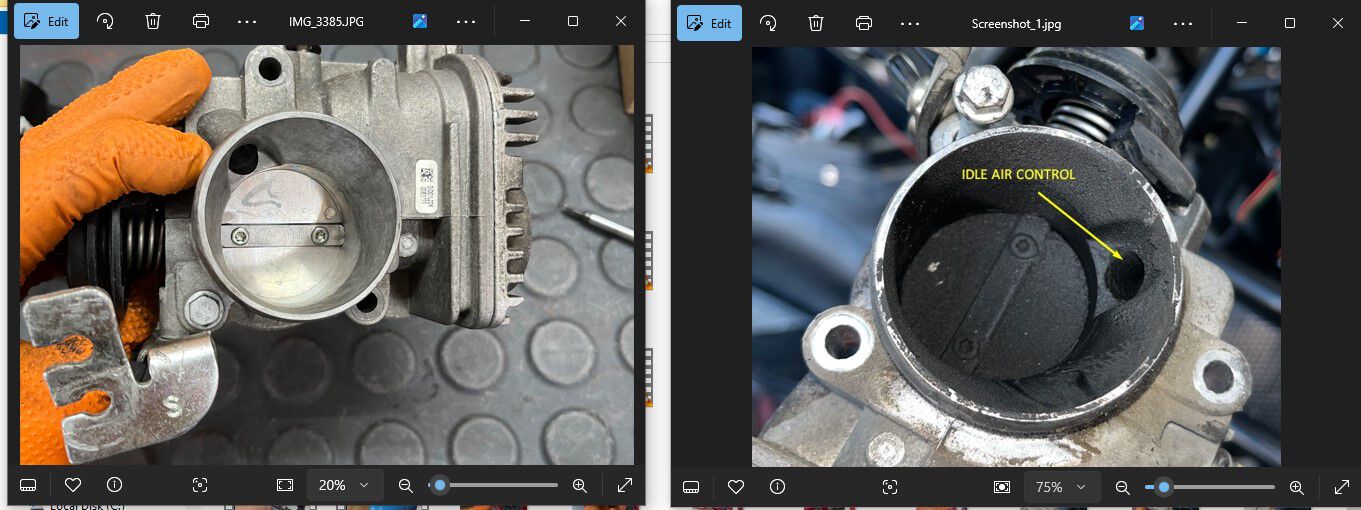Click the trash icon in Screenshot_1.jpg window

click(816, 23)
